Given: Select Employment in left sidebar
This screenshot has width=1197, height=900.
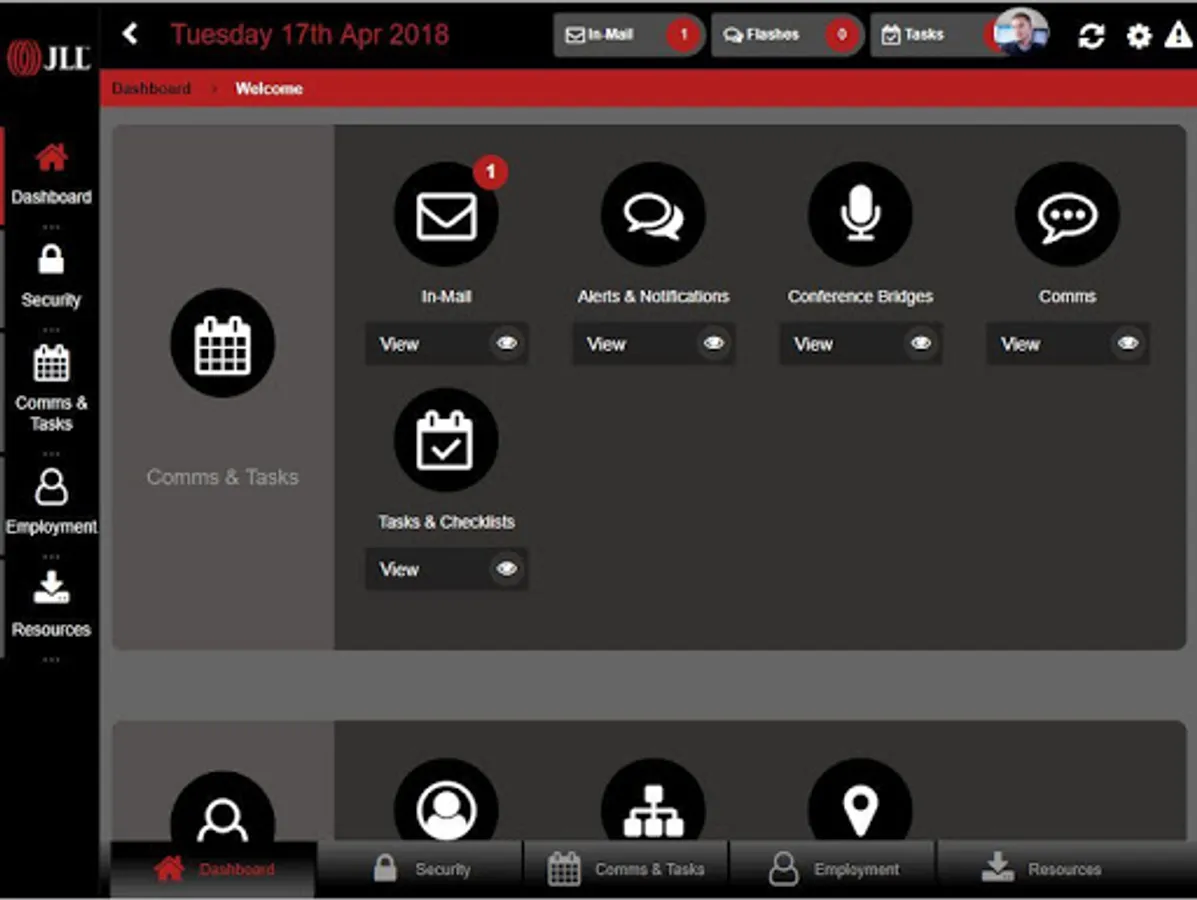Looking at the screenshot, I should (x=50, y=503).
